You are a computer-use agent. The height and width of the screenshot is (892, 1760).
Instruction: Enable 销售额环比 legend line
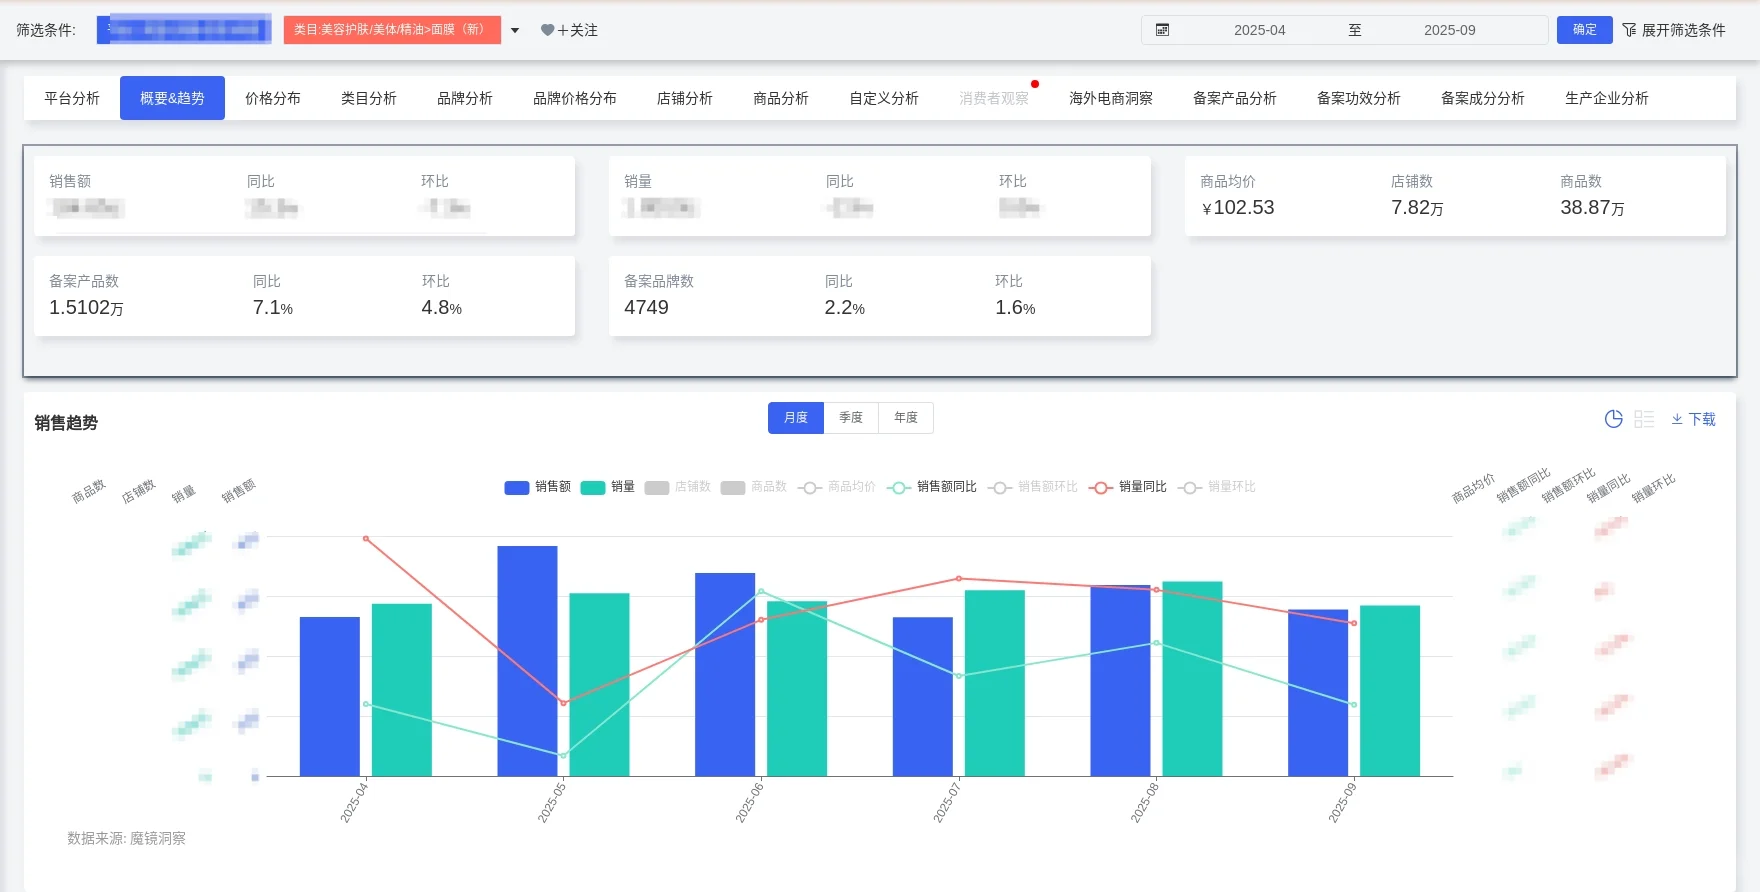click(x=1033, y=487)
